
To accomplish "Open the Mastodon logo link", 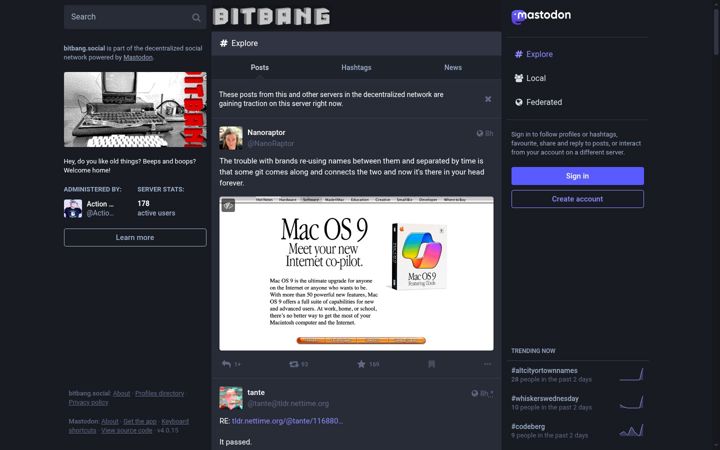I will (541, 16).
